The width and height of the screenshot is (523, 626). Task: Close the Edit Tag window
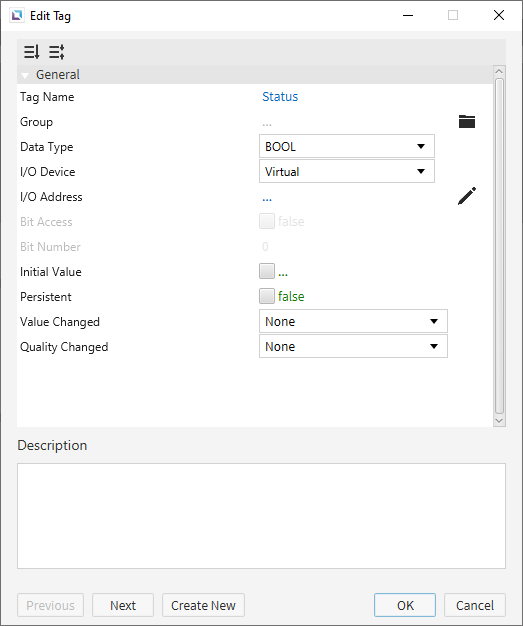tap(499, 15)
